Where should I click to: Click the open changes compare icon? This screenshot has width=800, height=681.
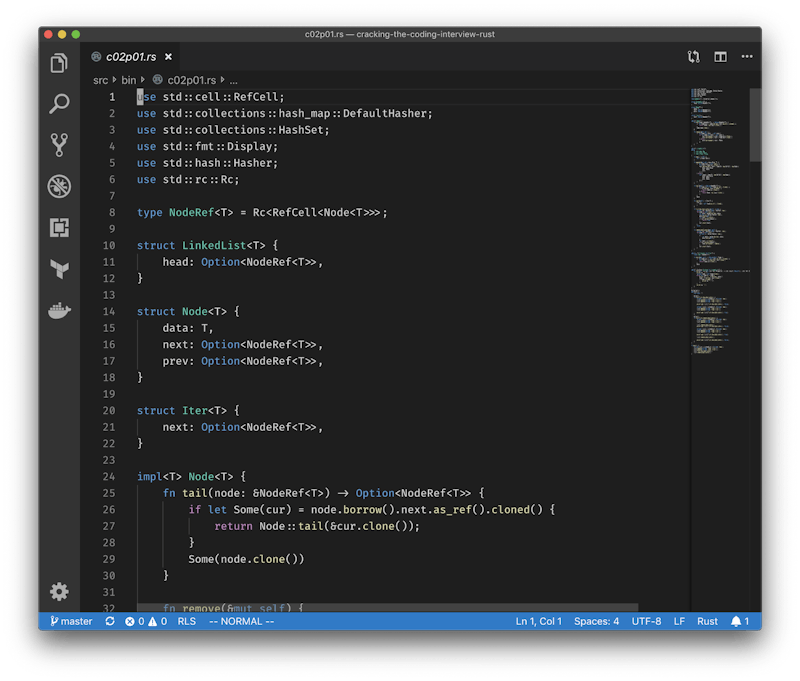click(693, 57)
